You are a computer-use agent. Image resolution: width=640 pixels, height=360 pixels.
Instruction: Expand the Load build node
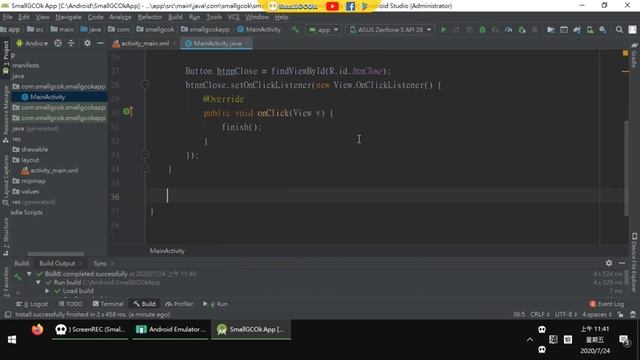tap(47, 291)
